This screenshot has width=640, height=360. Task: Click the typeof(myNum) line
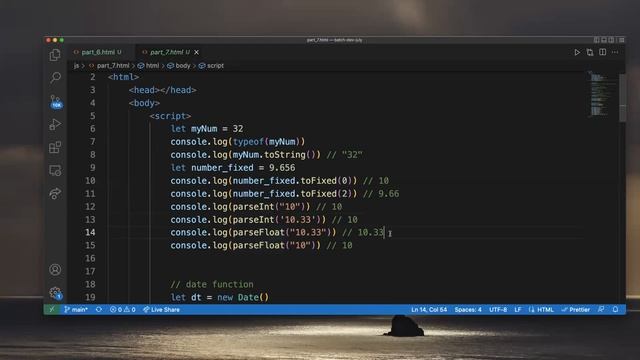[x=238, y=142]
